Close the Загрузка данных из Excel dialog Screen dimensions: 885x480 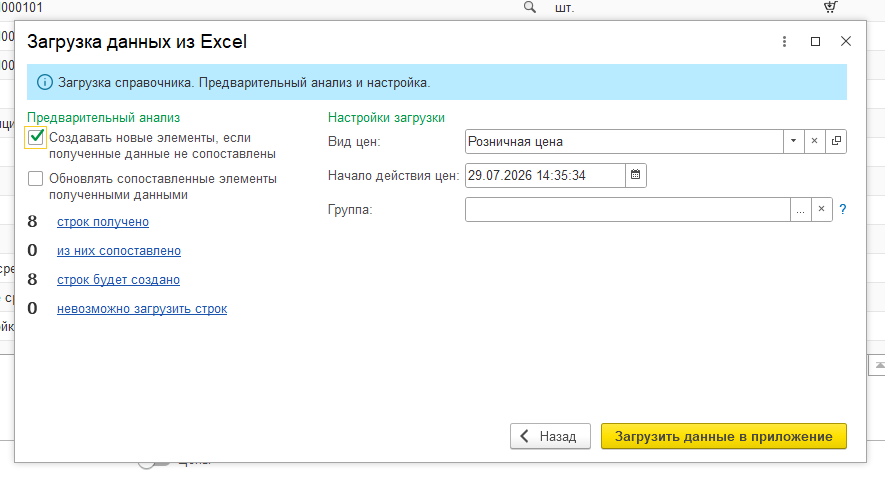point(845,41)
